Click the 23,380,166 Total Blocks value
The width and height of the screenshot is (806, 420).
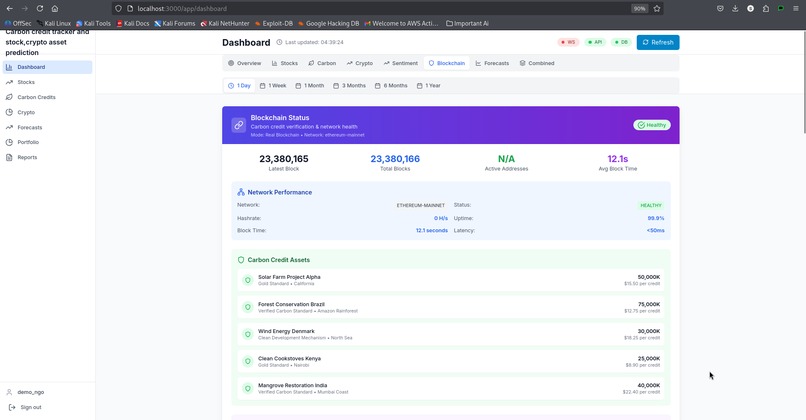395,159
